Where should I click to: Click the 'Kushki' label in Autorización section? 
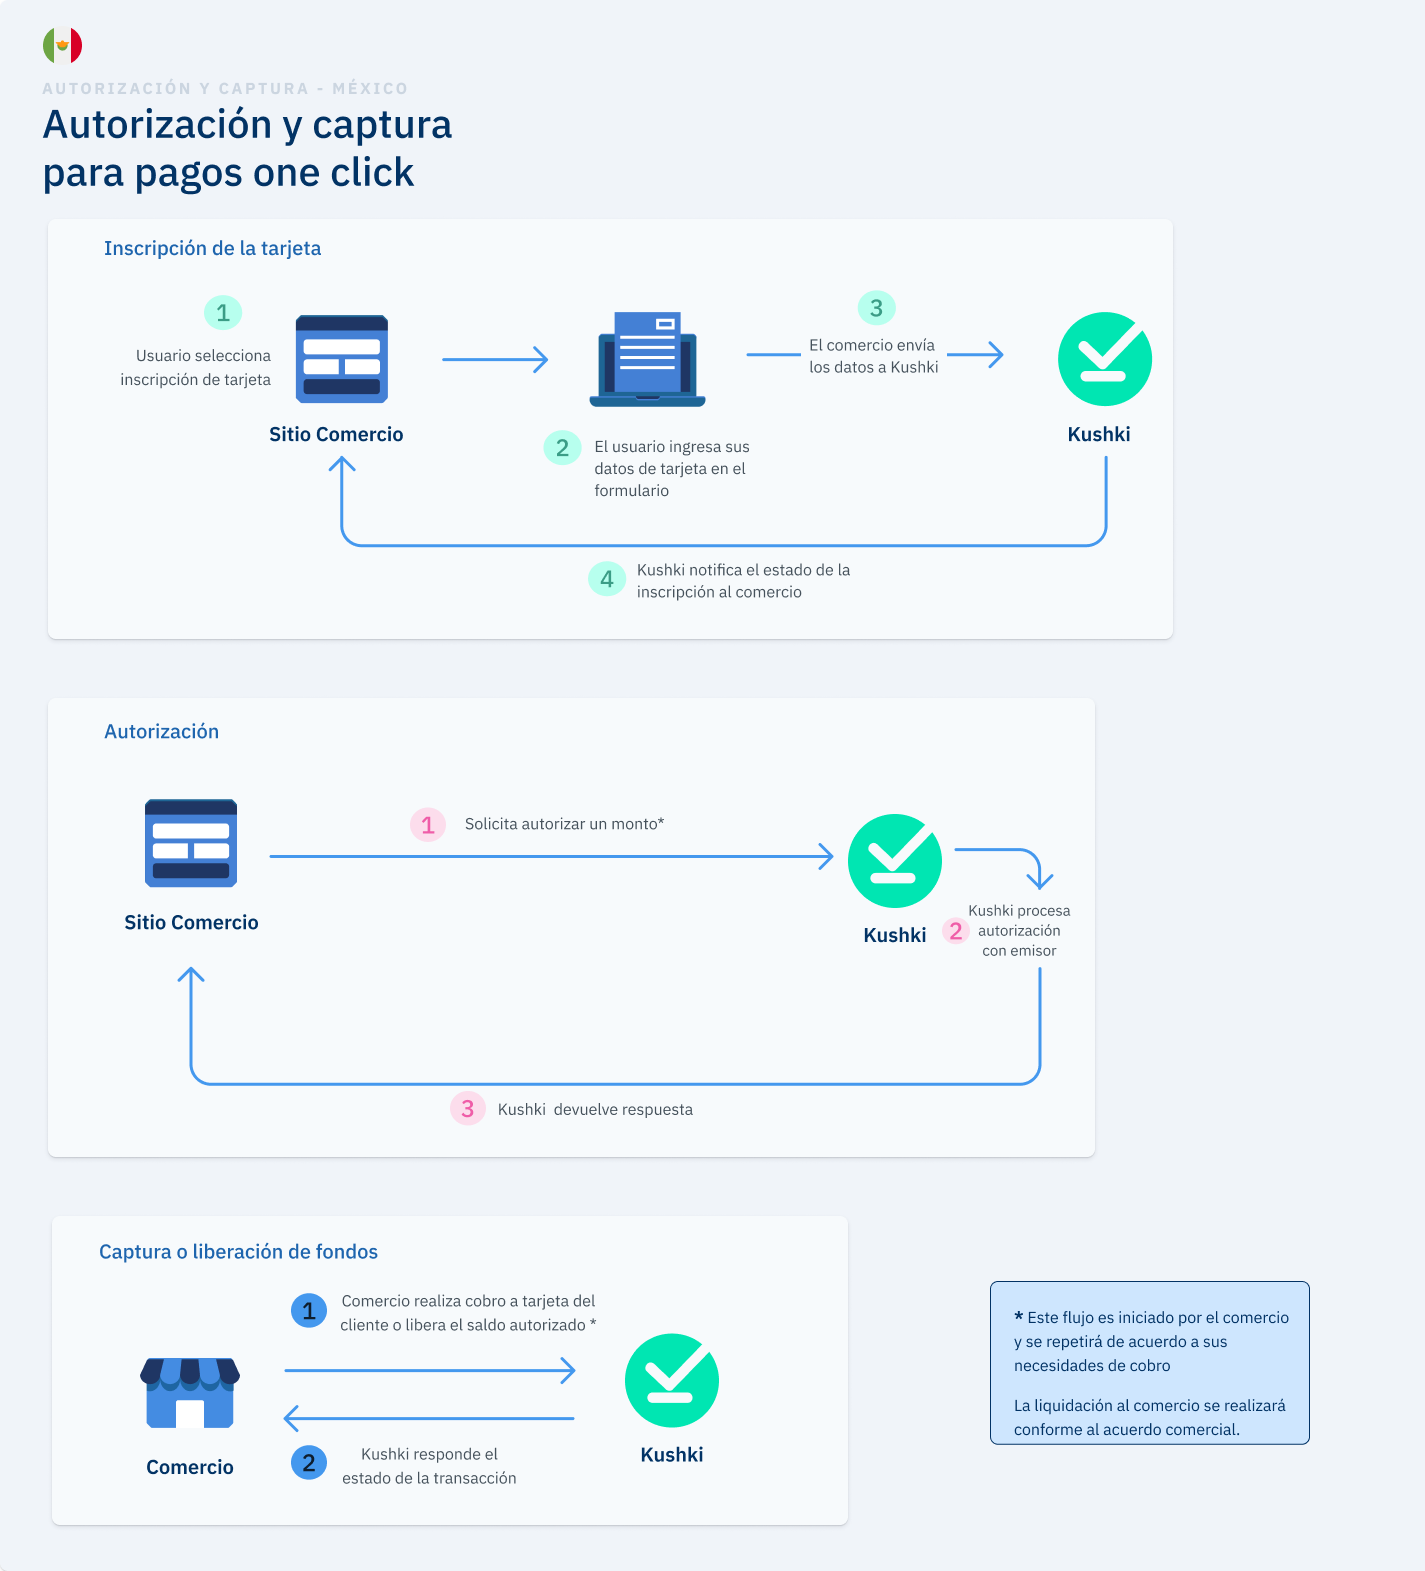point(895,935)
